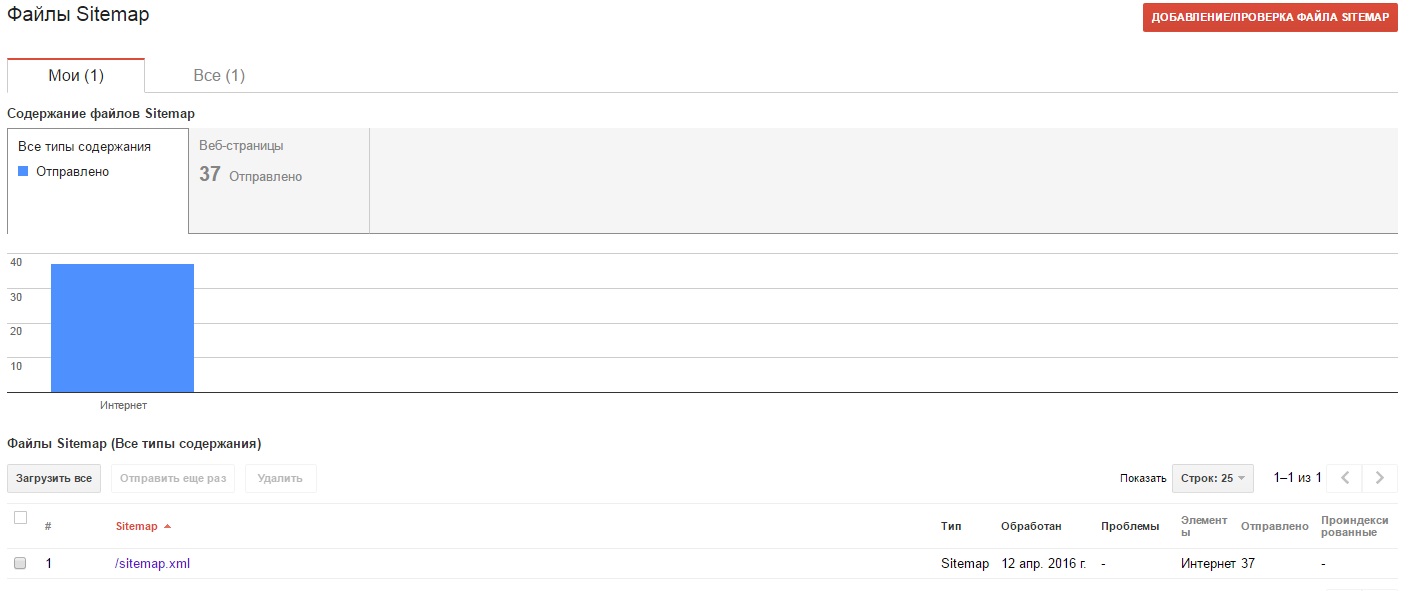The width and height of the screenshot is (1416, 591).
Task: Select the "Веб-страницы" content panel
Action: pos(279,180)
